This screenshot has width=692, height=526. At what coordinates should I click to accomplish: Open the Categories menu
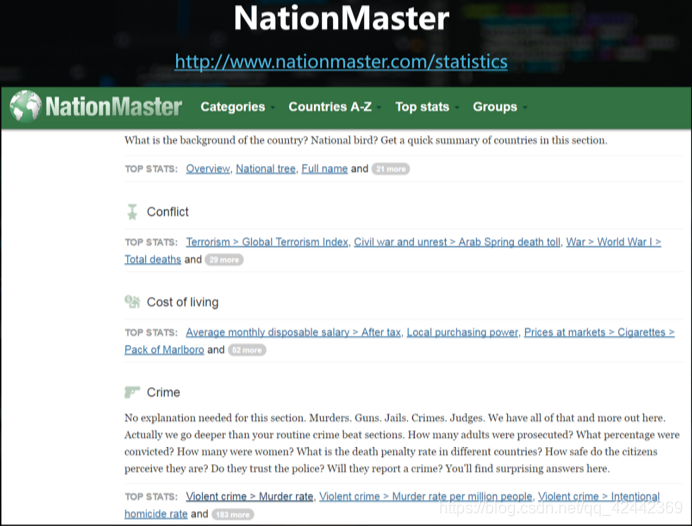(x=233, y=107)
